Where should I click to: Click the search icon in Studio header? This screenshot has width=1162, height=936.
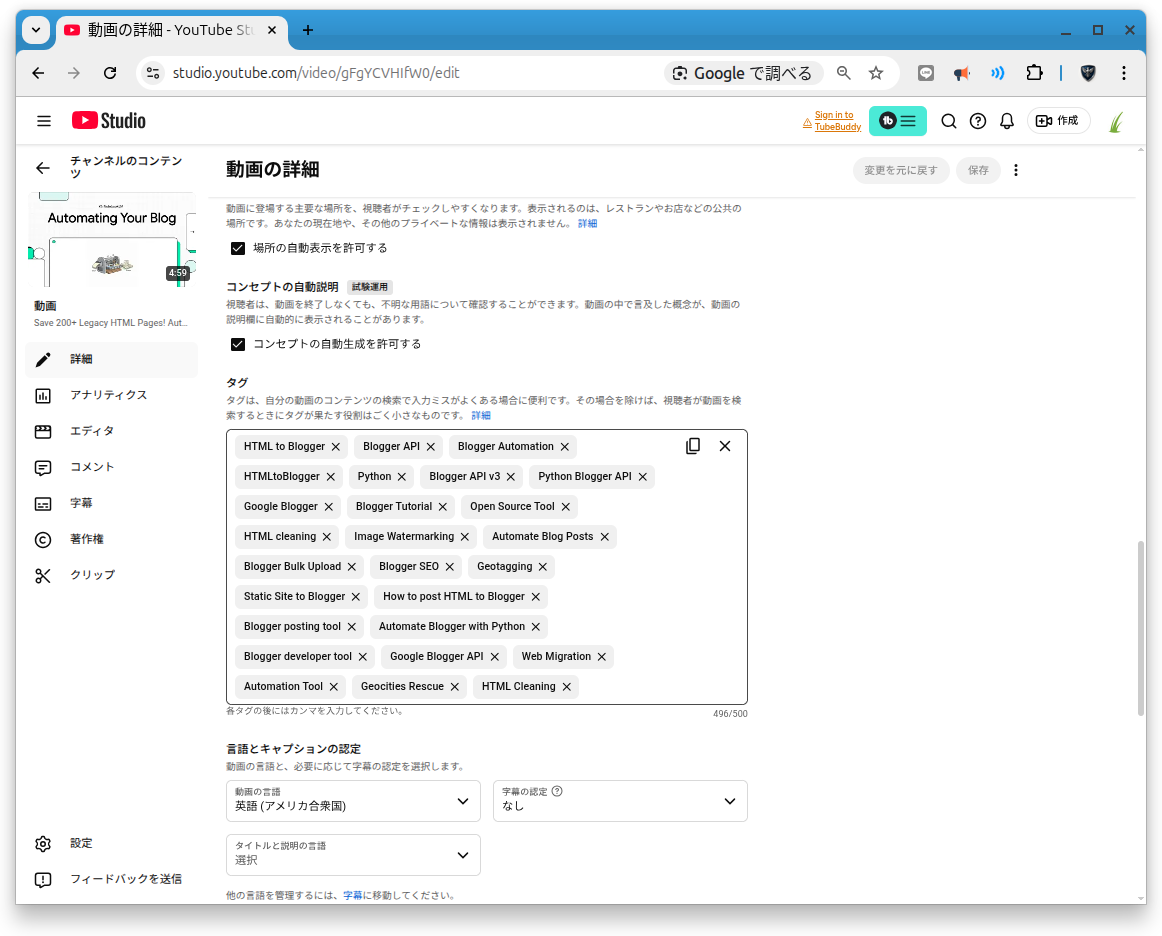pyautogui.click(x=949, y=121)
